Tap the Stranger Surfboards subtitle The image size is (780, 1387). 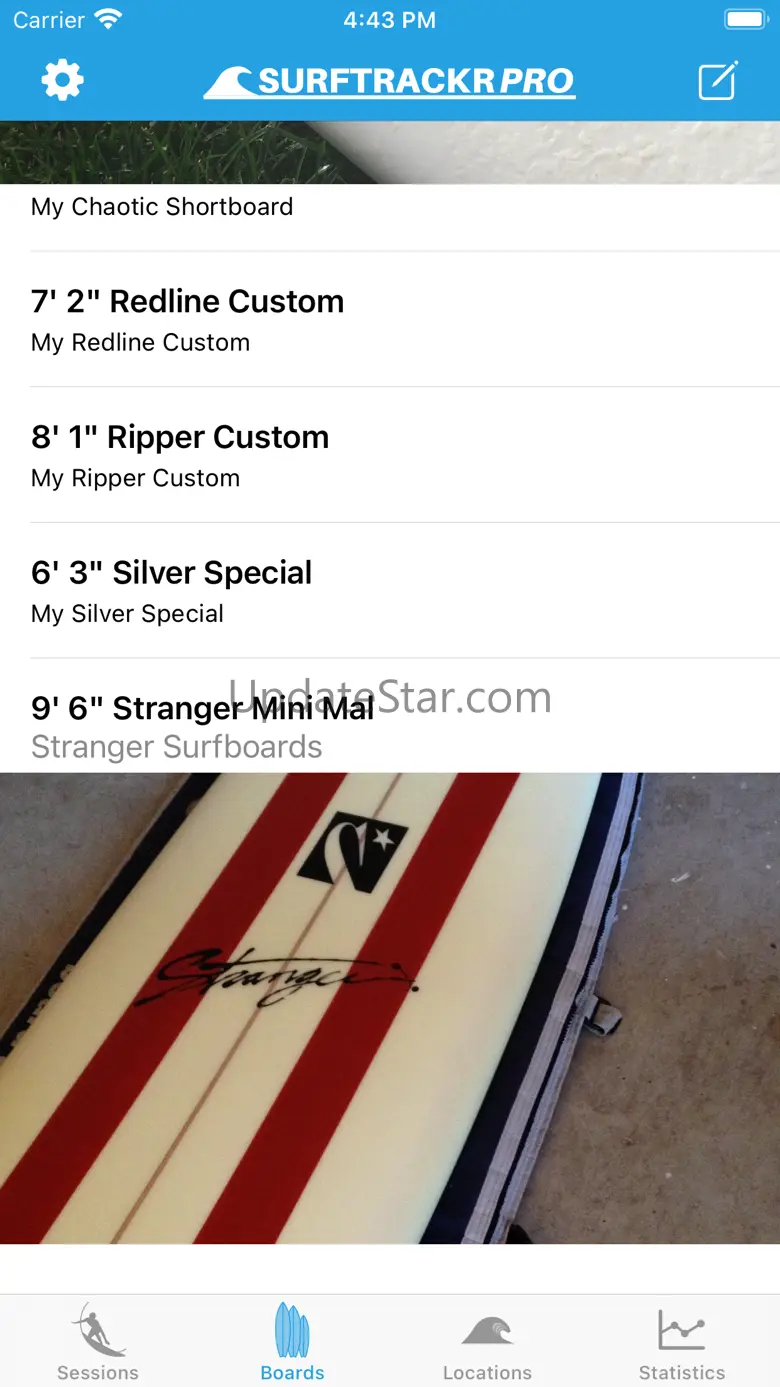pyautogui.click(x=177, y=747)
